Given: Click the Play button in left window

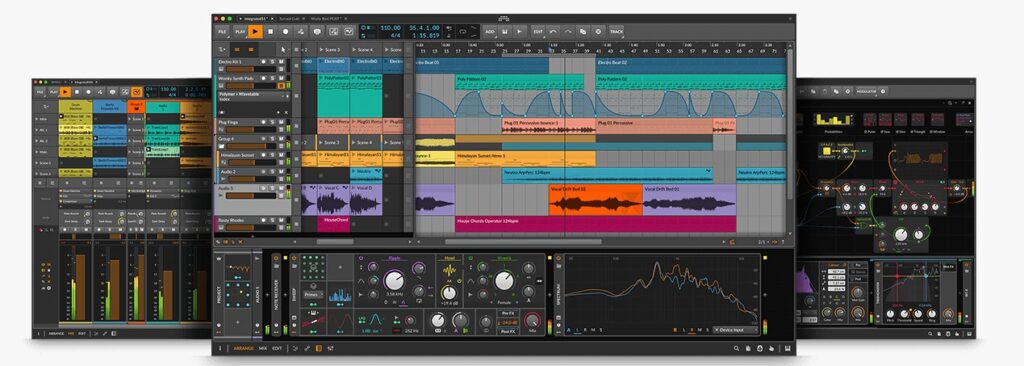Looking at the screenshot, I should 65,92.
